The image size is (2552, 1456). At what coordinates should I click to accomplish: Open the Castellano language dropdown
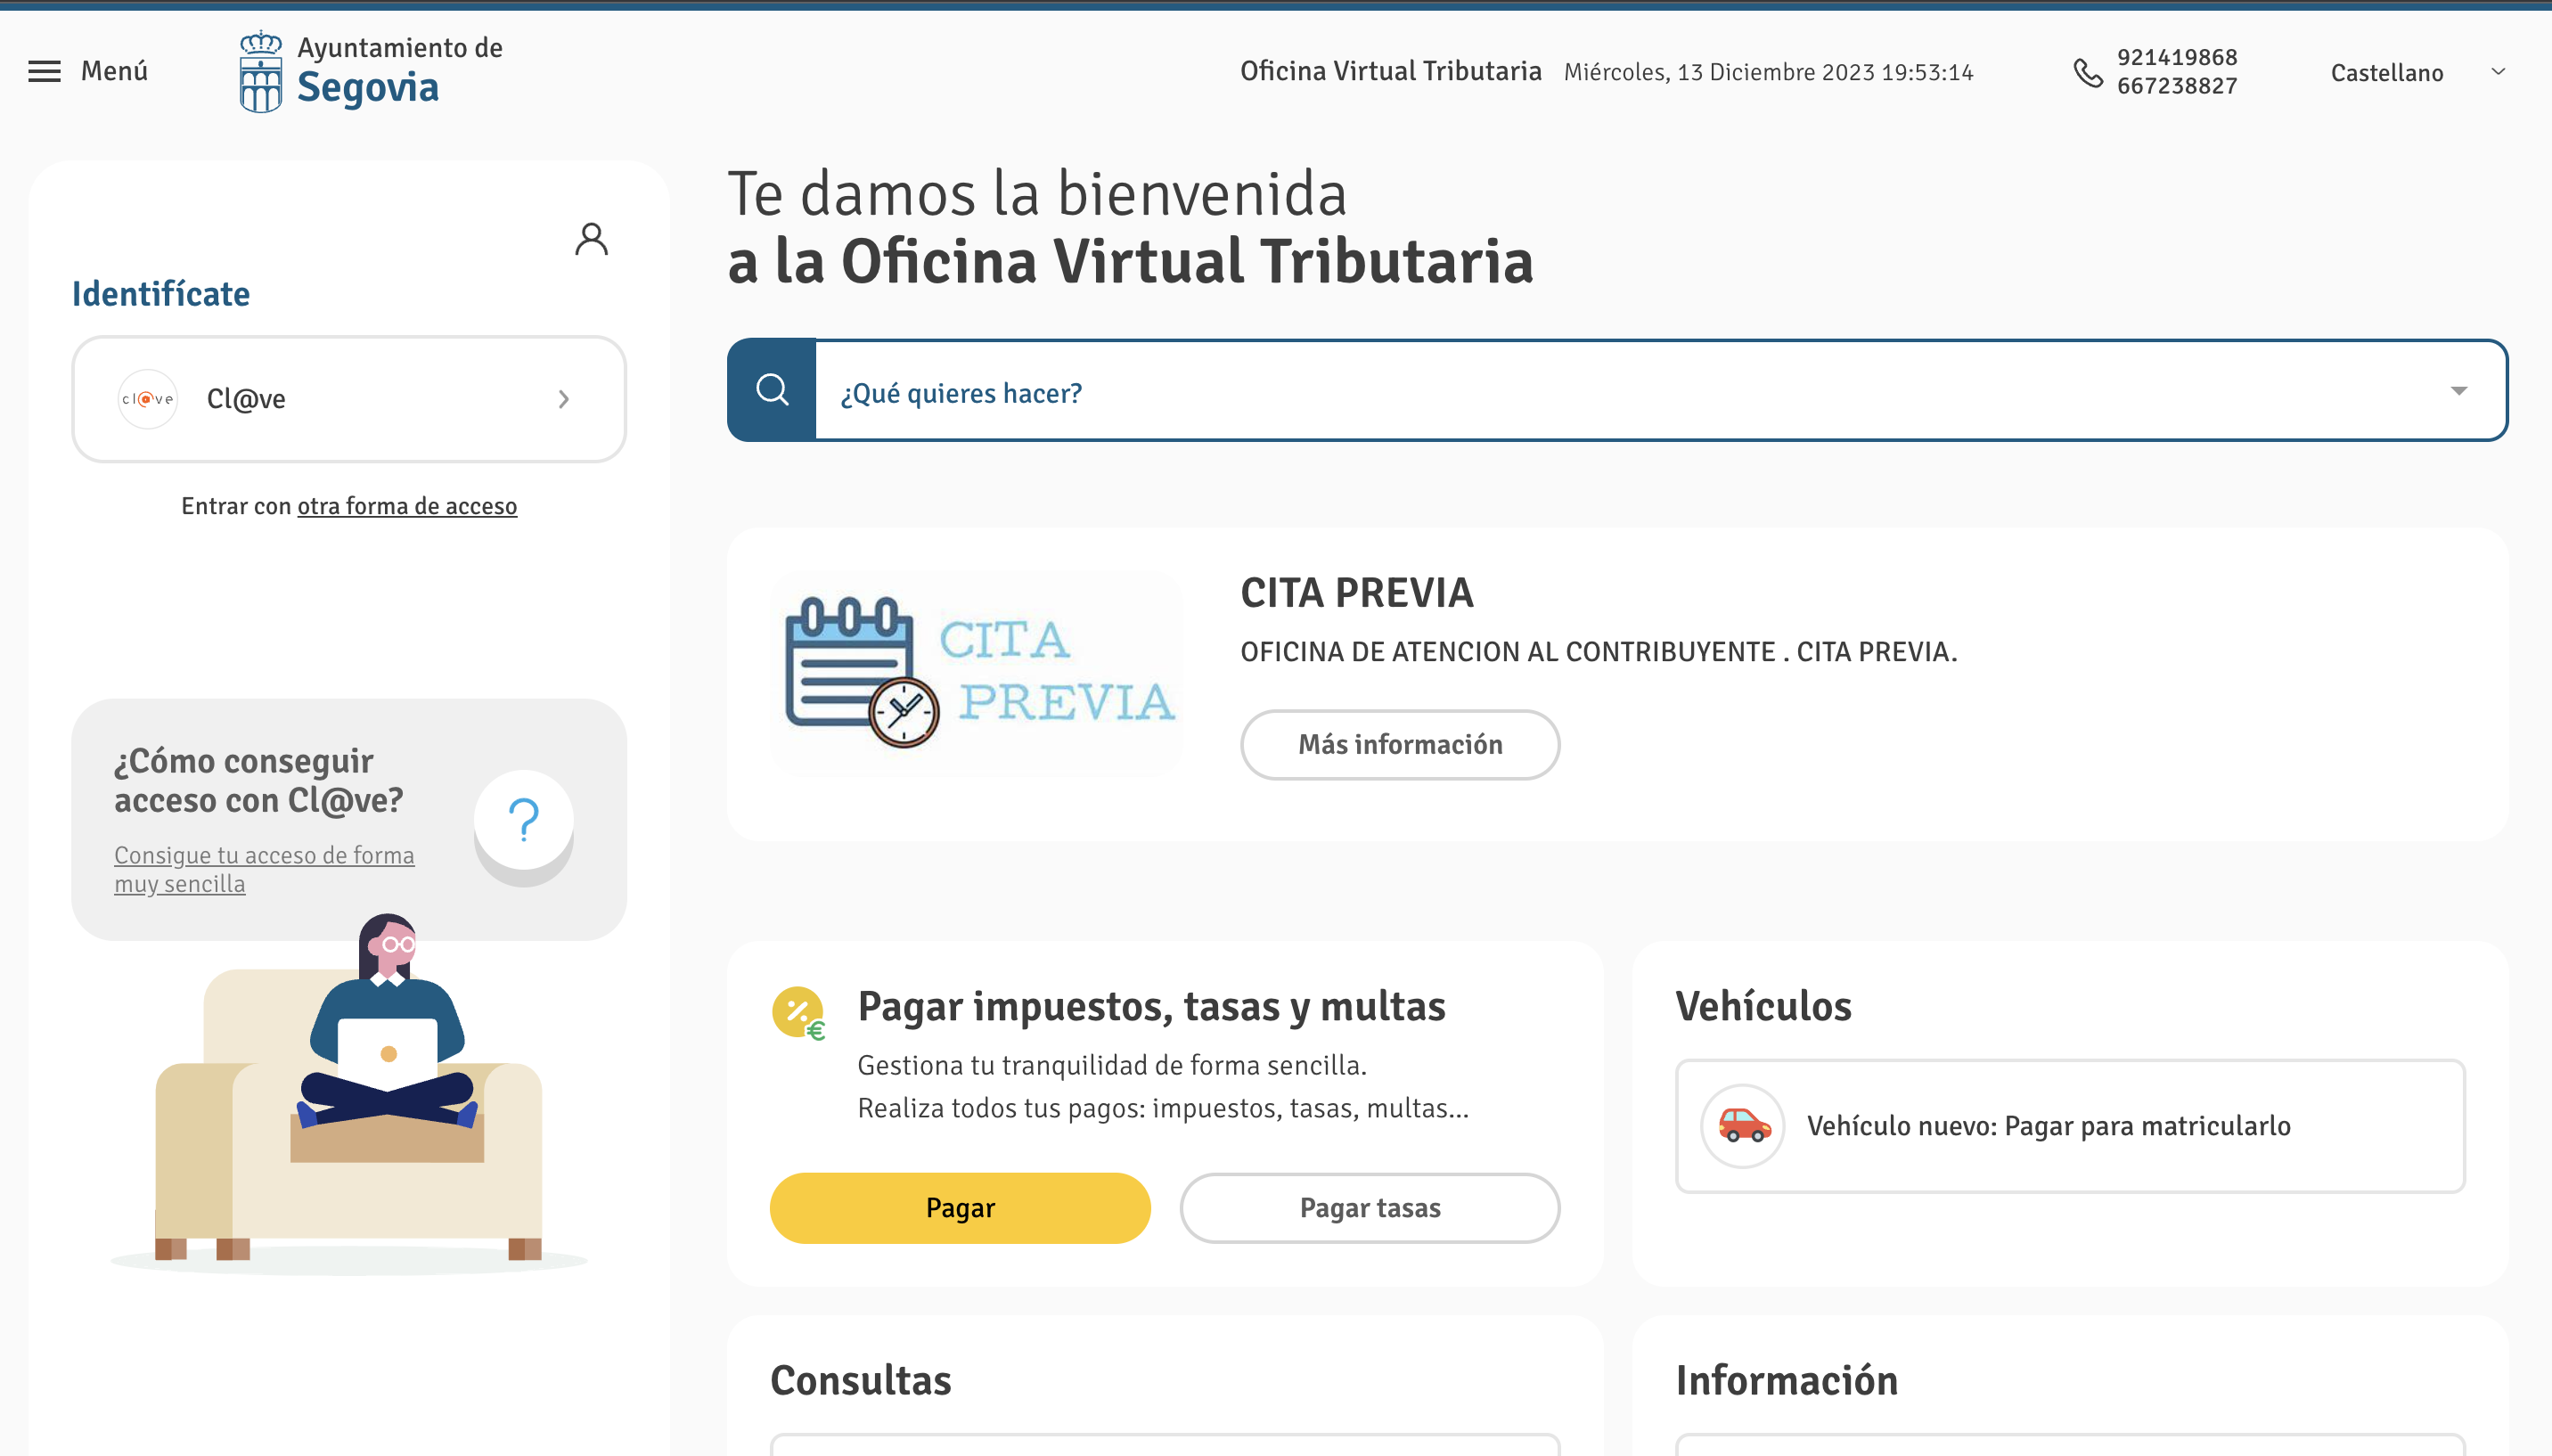tap(2417, 72)
